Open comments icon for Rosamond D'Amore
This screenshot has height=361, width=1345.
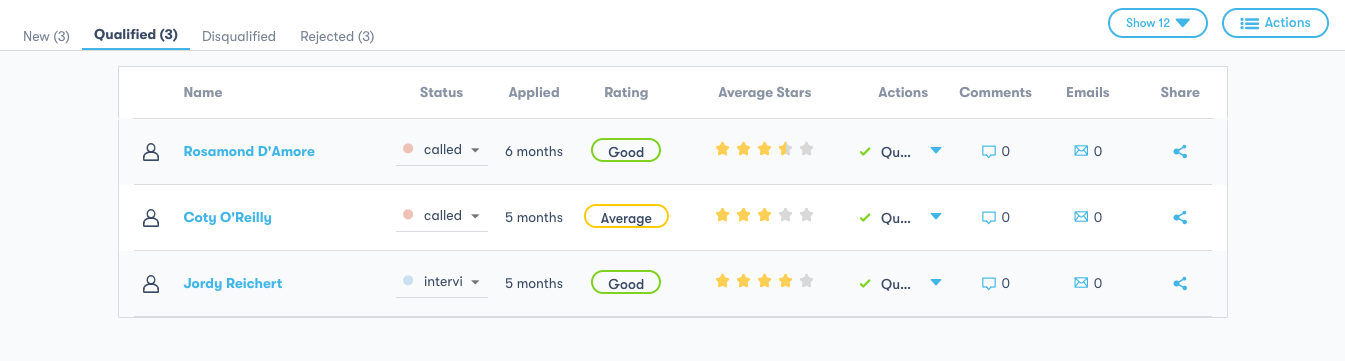[989, 152]
